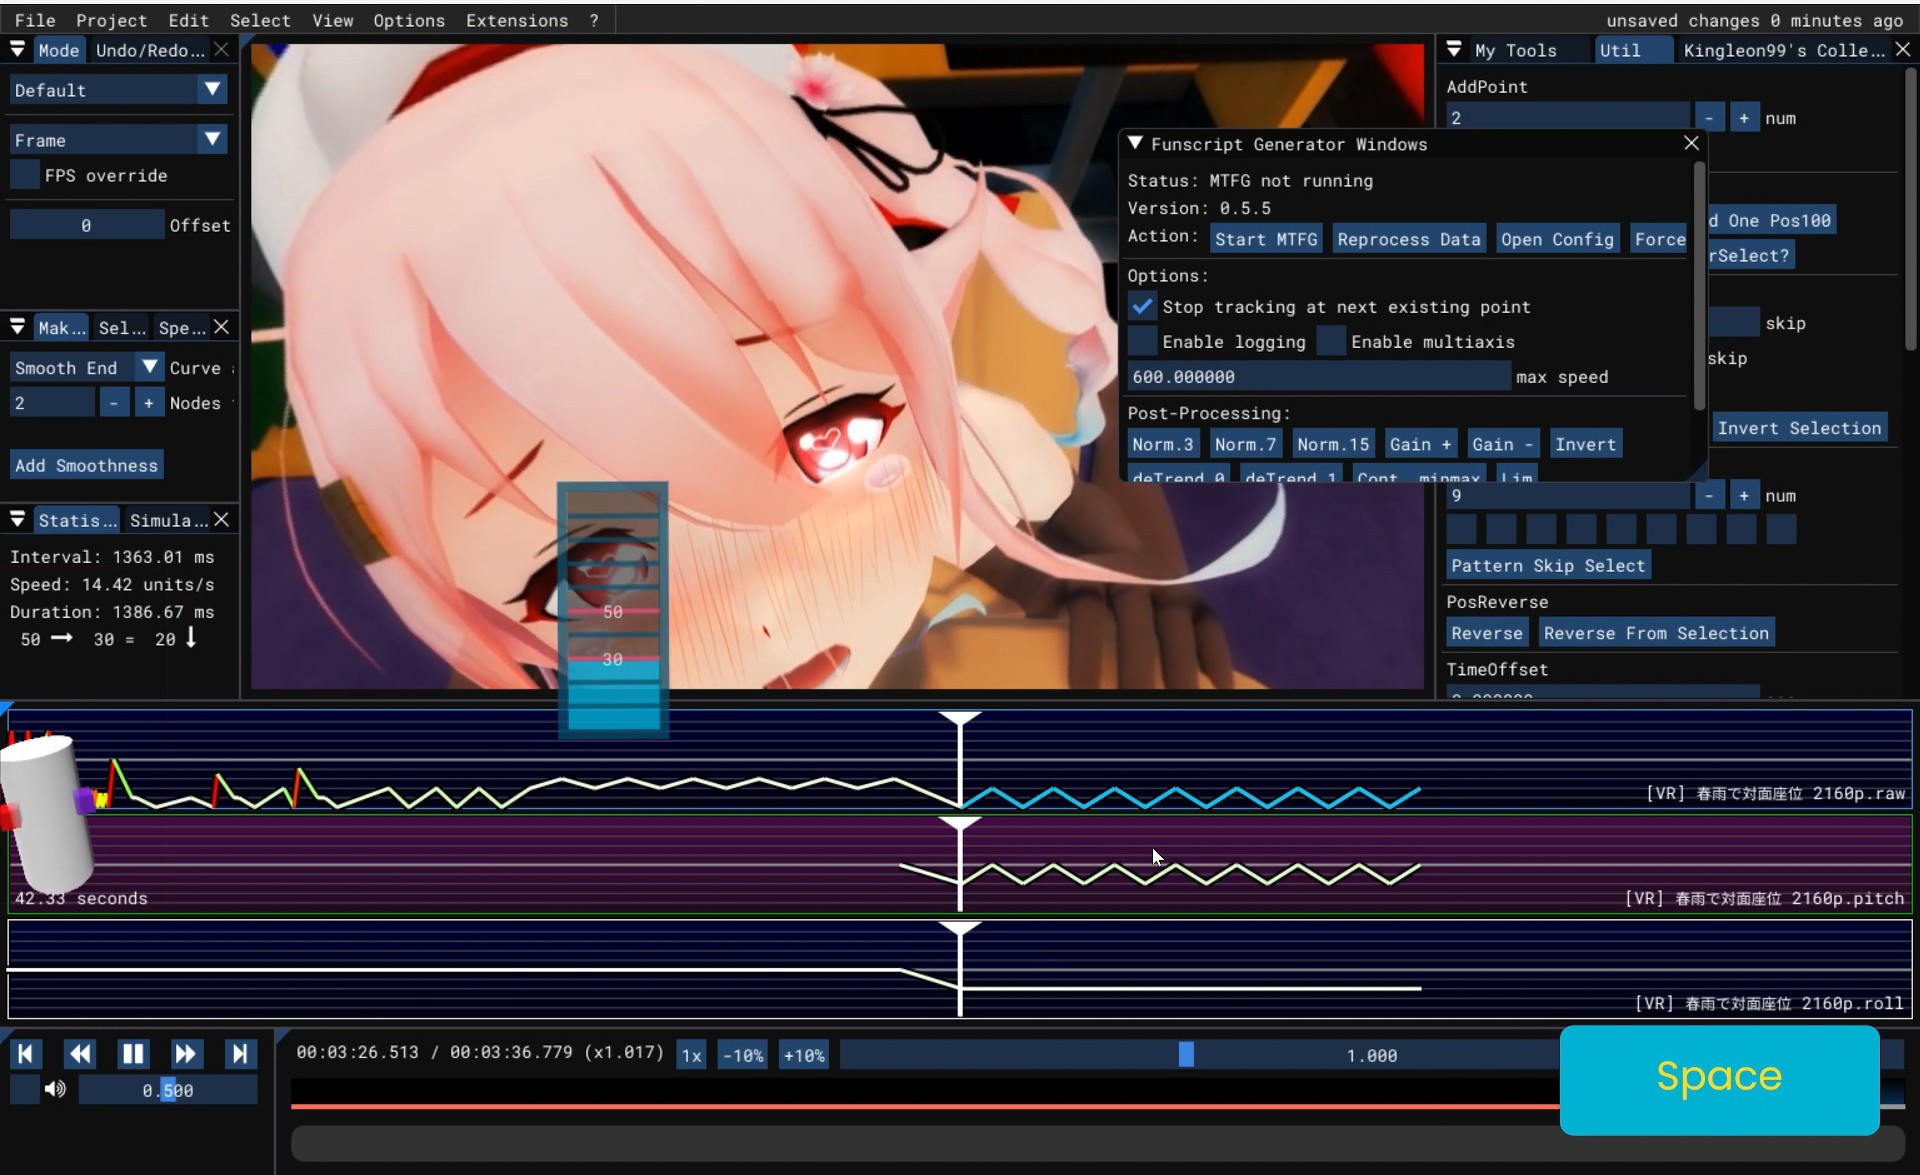Step back to previous frame

pyautogui.click(x=80, y=1053)
